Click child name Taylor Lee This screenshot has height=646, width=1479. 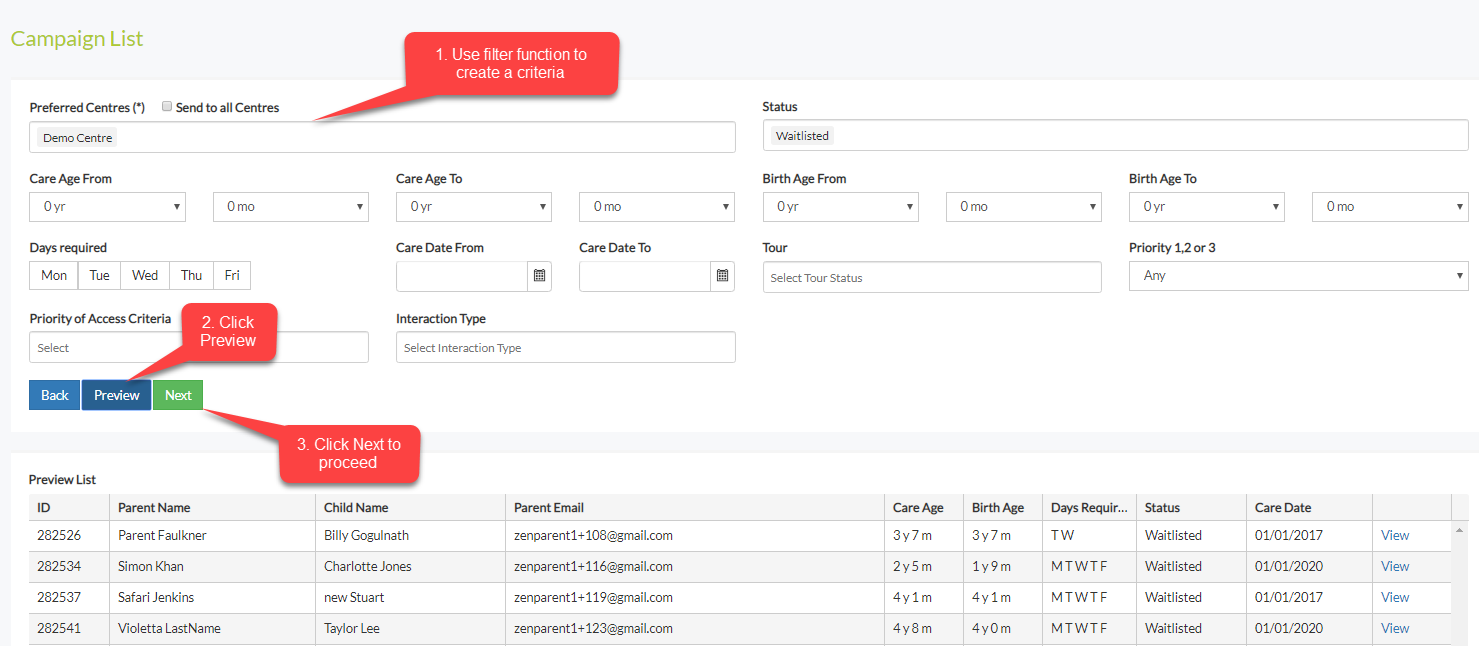(x=352, y=628)
